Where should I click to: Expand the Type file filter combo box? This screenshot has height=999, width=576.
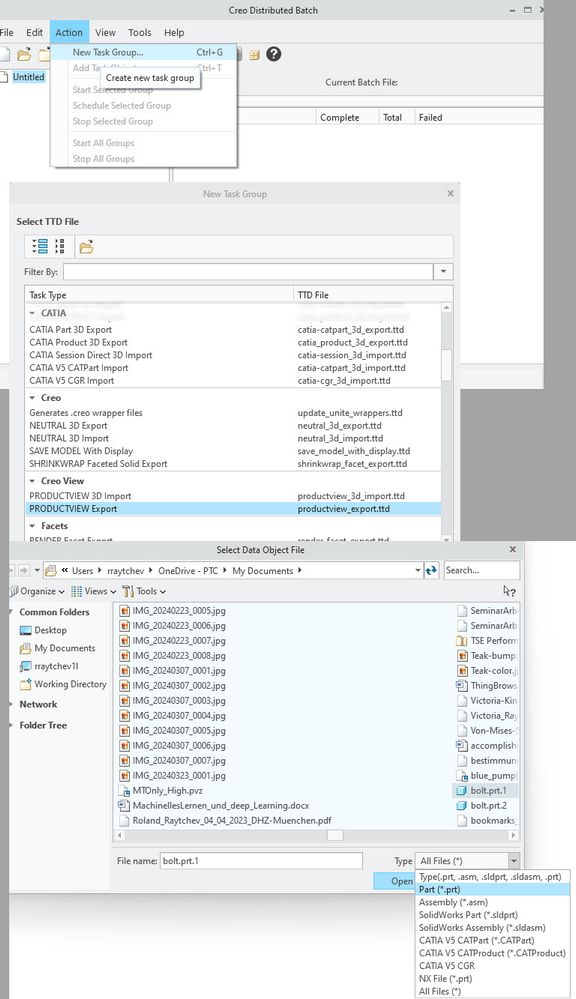468,861
